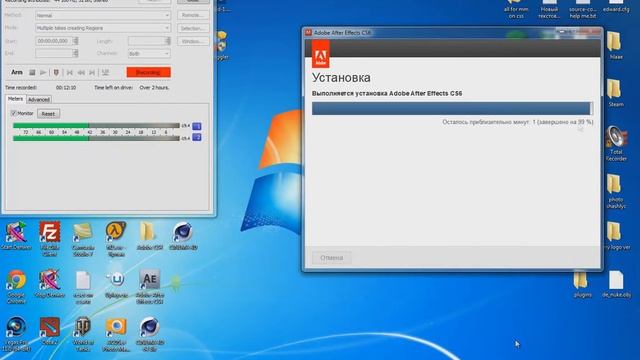Click the Length field stepper arrows
This screenshot has width=640, height=360.
pyautogui.click(x=168, y=41)
